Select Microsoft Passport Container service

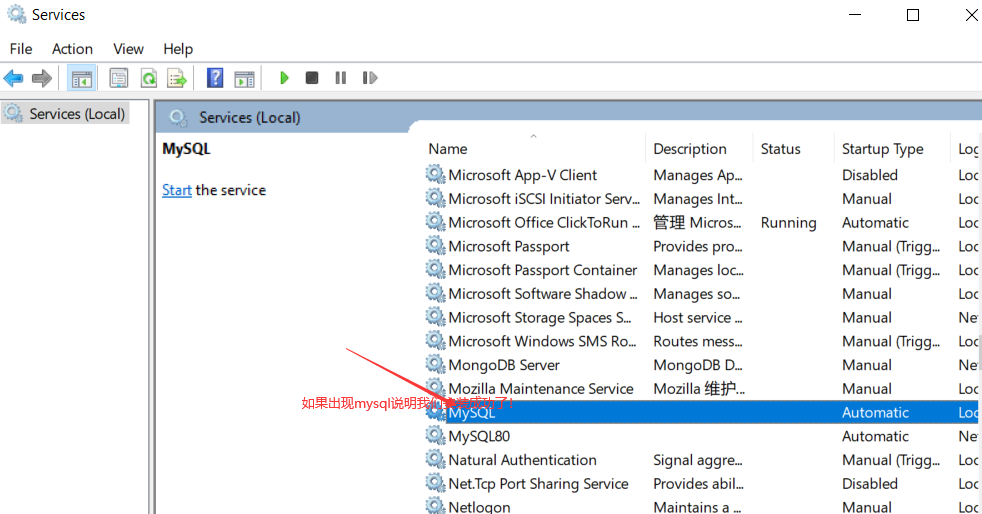pyautogui.click(x=542, y=270)
